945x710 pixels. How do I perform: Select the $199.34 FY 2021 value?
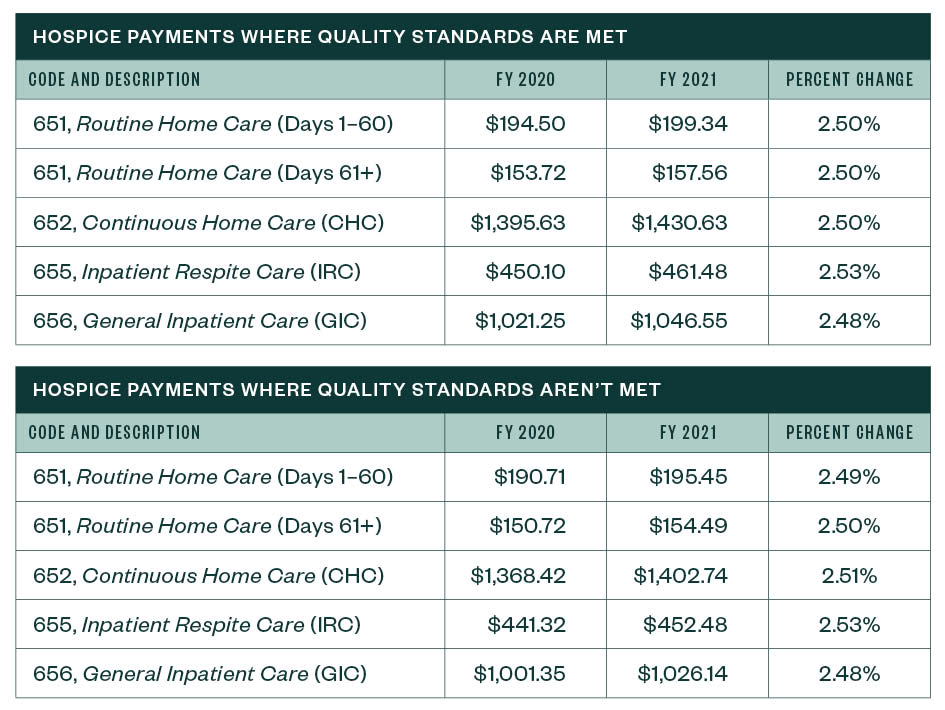click(x=688, y=124)
